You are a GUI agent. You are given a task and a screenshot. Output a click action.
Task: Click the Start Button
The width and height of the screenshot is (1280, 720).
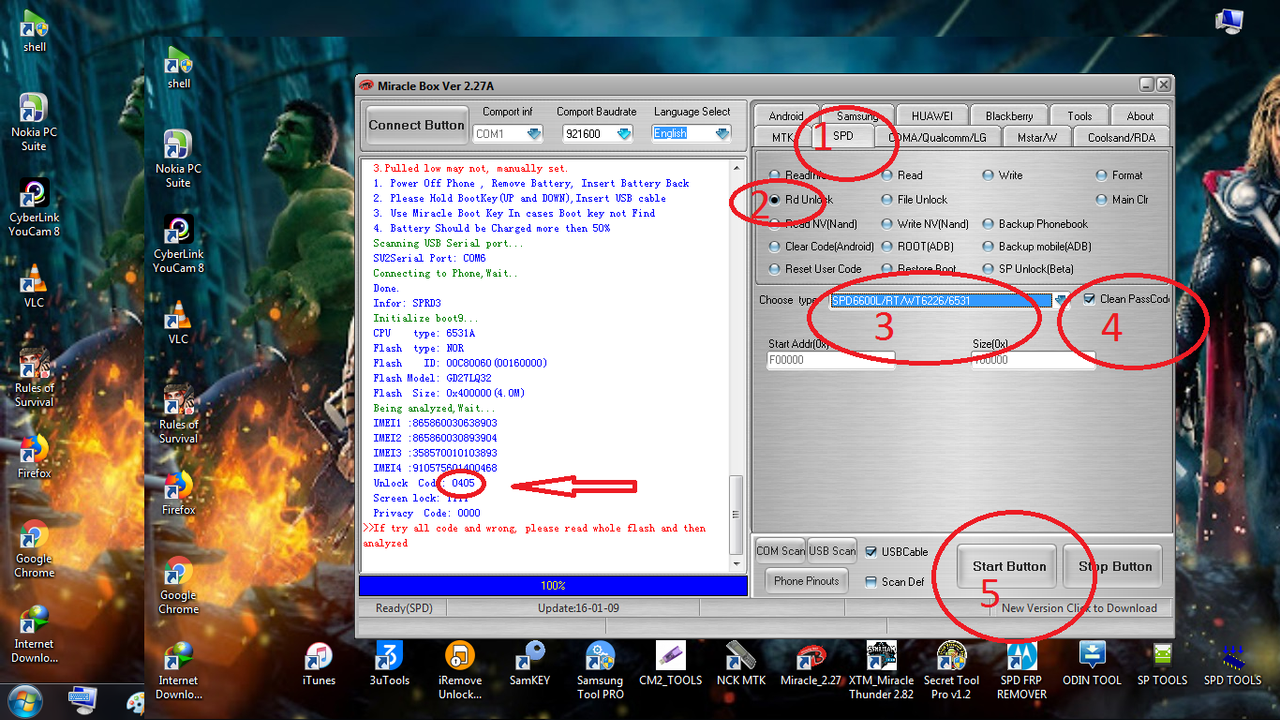click(1009, 566)
